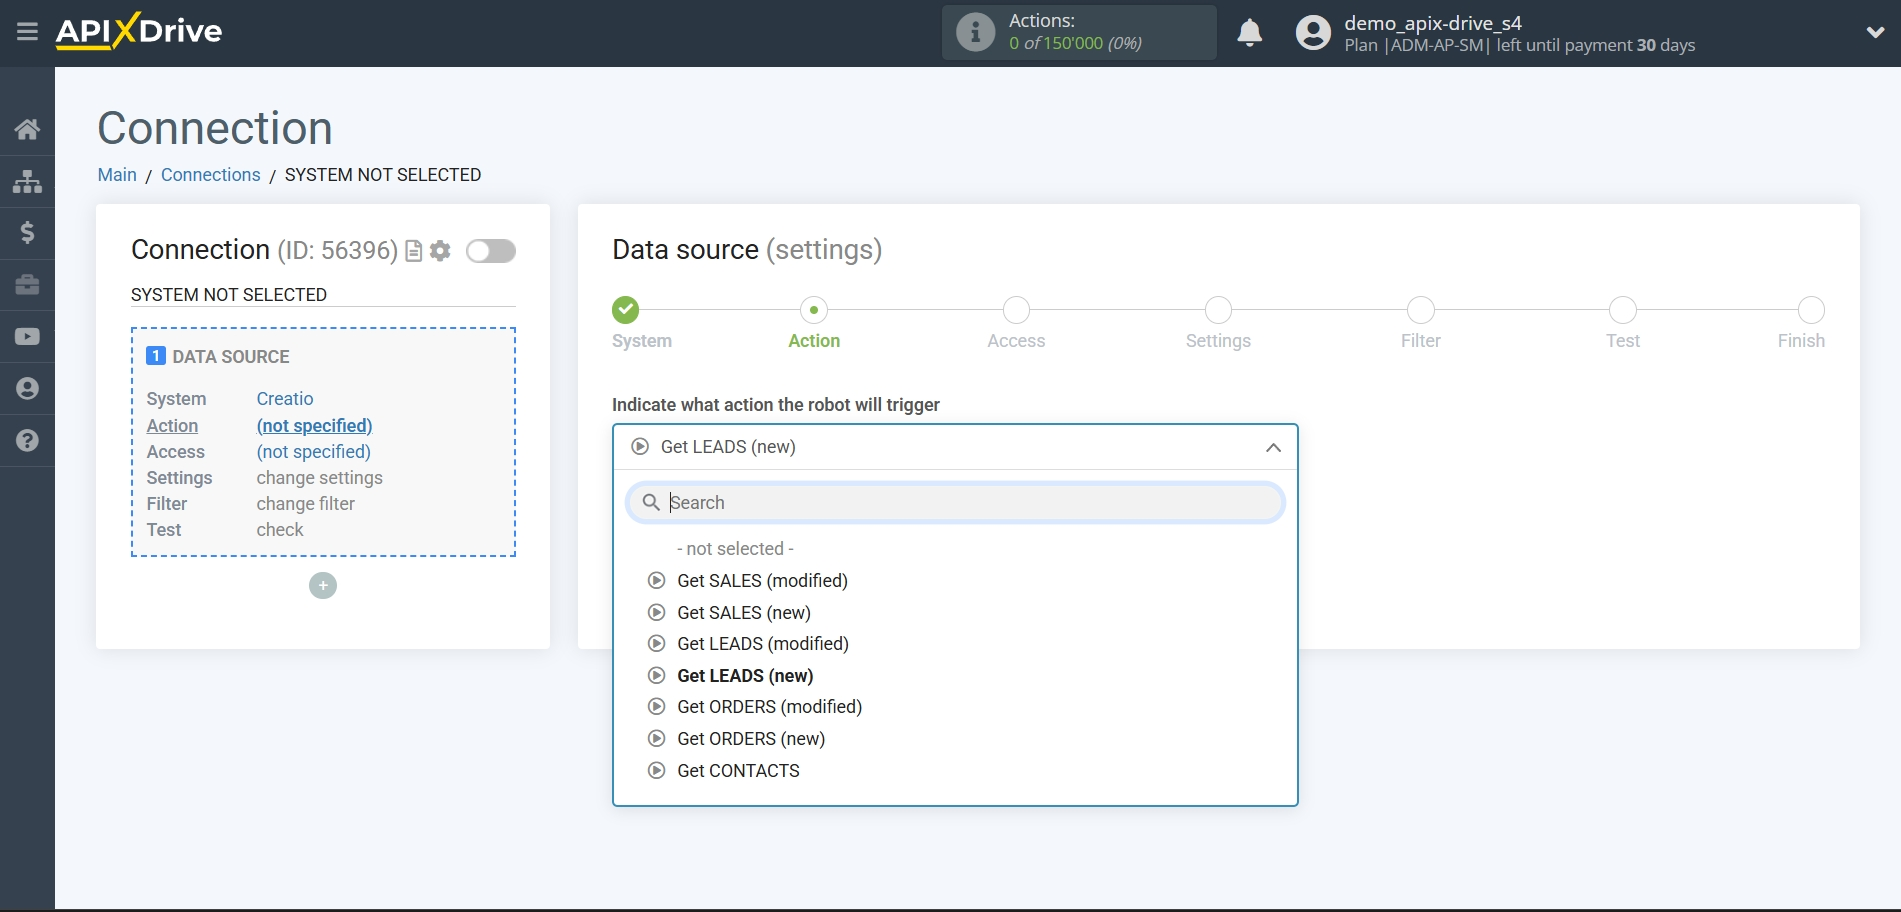Toggle the hamburger menu in top left
This screenshot has height=912, width=1901.
[27, 32]
